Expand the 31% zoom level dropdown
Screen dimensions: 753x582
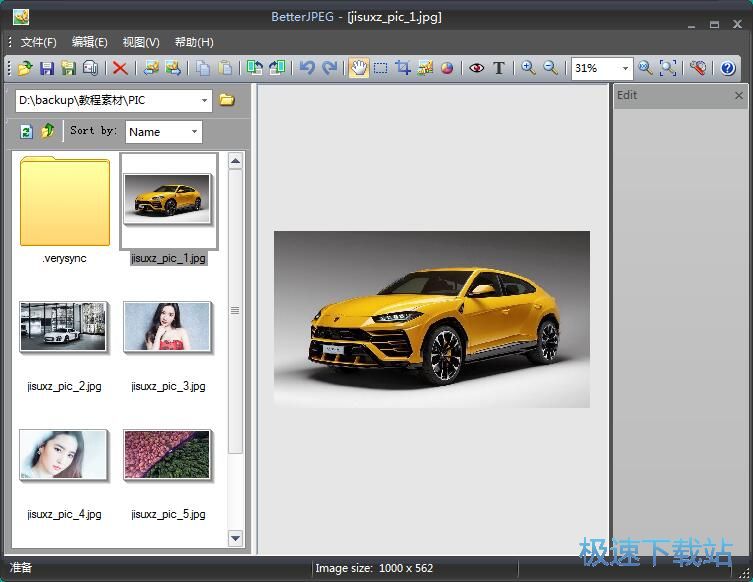626,68
